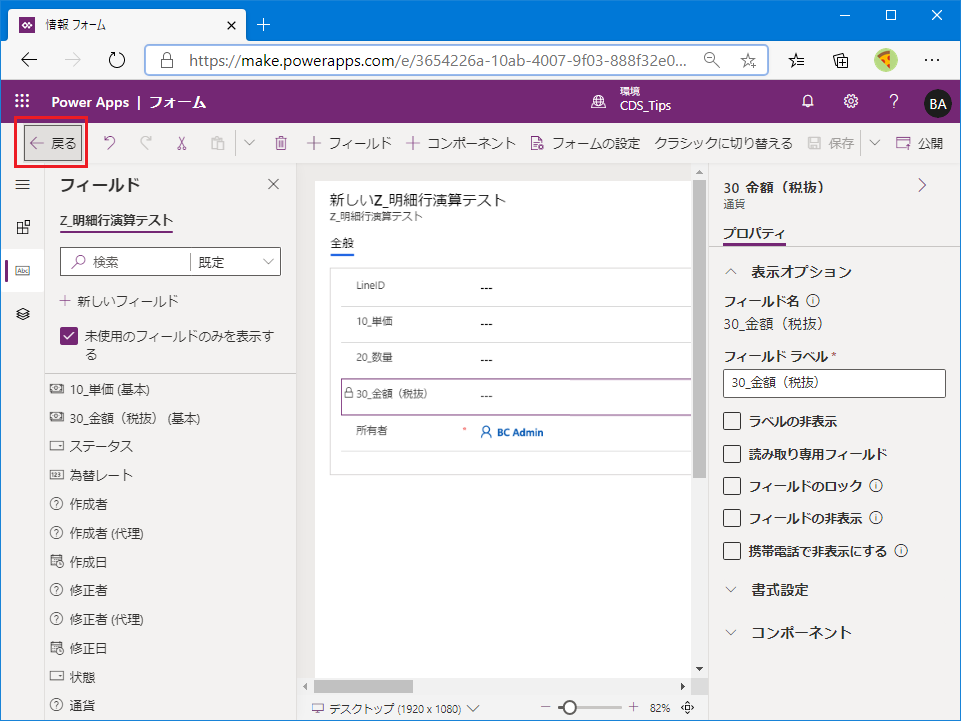Open the notifications bell
The height and width of the screenshot is (721, 961).
pyautogui.click(x=808, y=101)
